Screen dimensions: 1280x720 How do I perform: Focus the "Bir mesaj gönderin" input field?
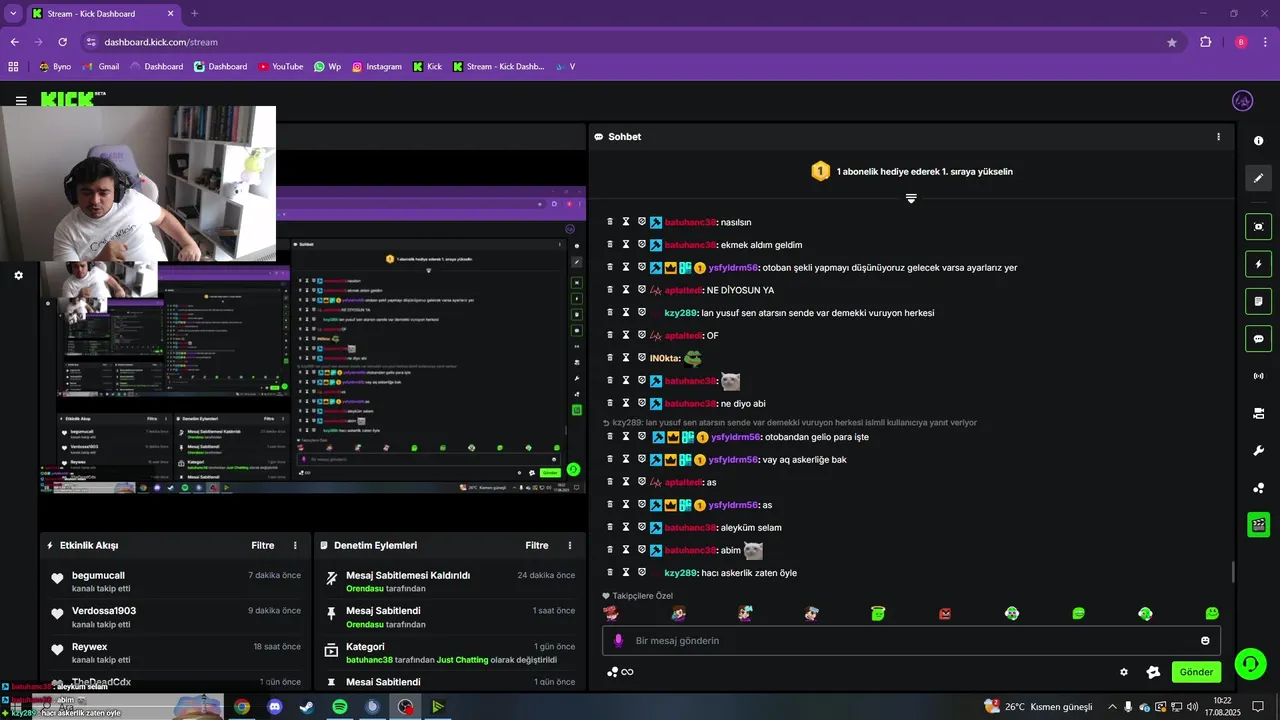[911, 641]
